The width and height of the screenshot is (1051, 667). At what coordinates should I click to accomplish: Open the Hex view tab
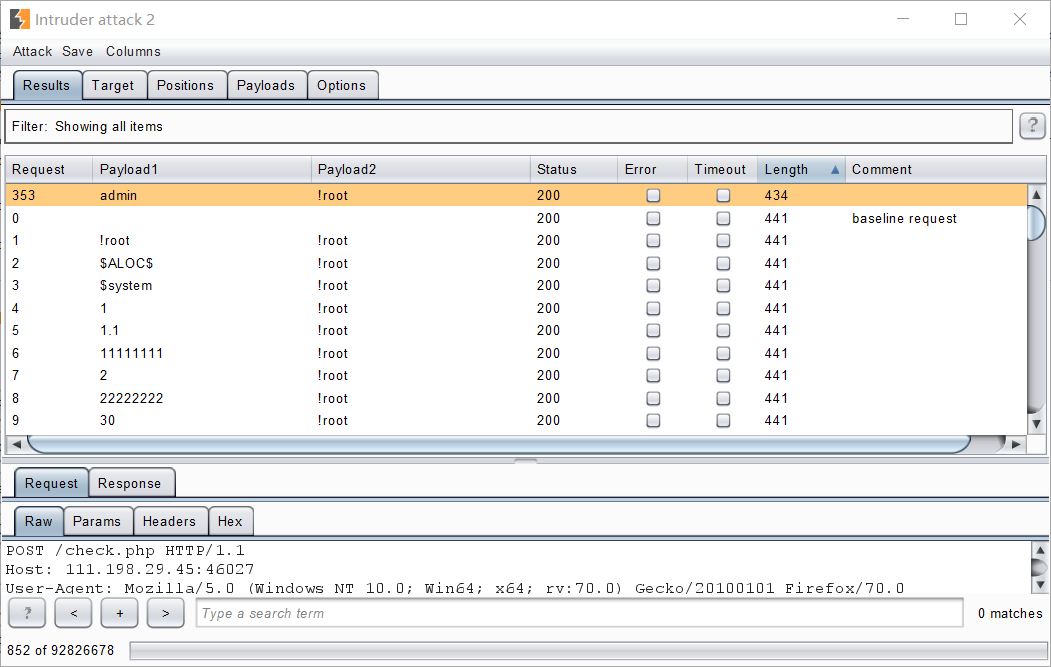coord(230,521)
